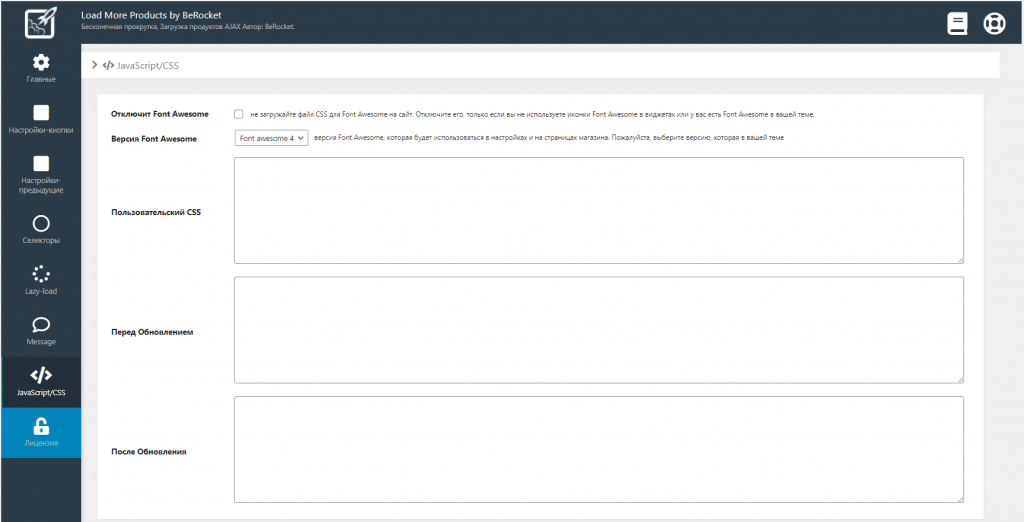Viewport: 1024px width, 522px height.
Task: Click the Главные gear icon
Action: (x=41, y=63)
